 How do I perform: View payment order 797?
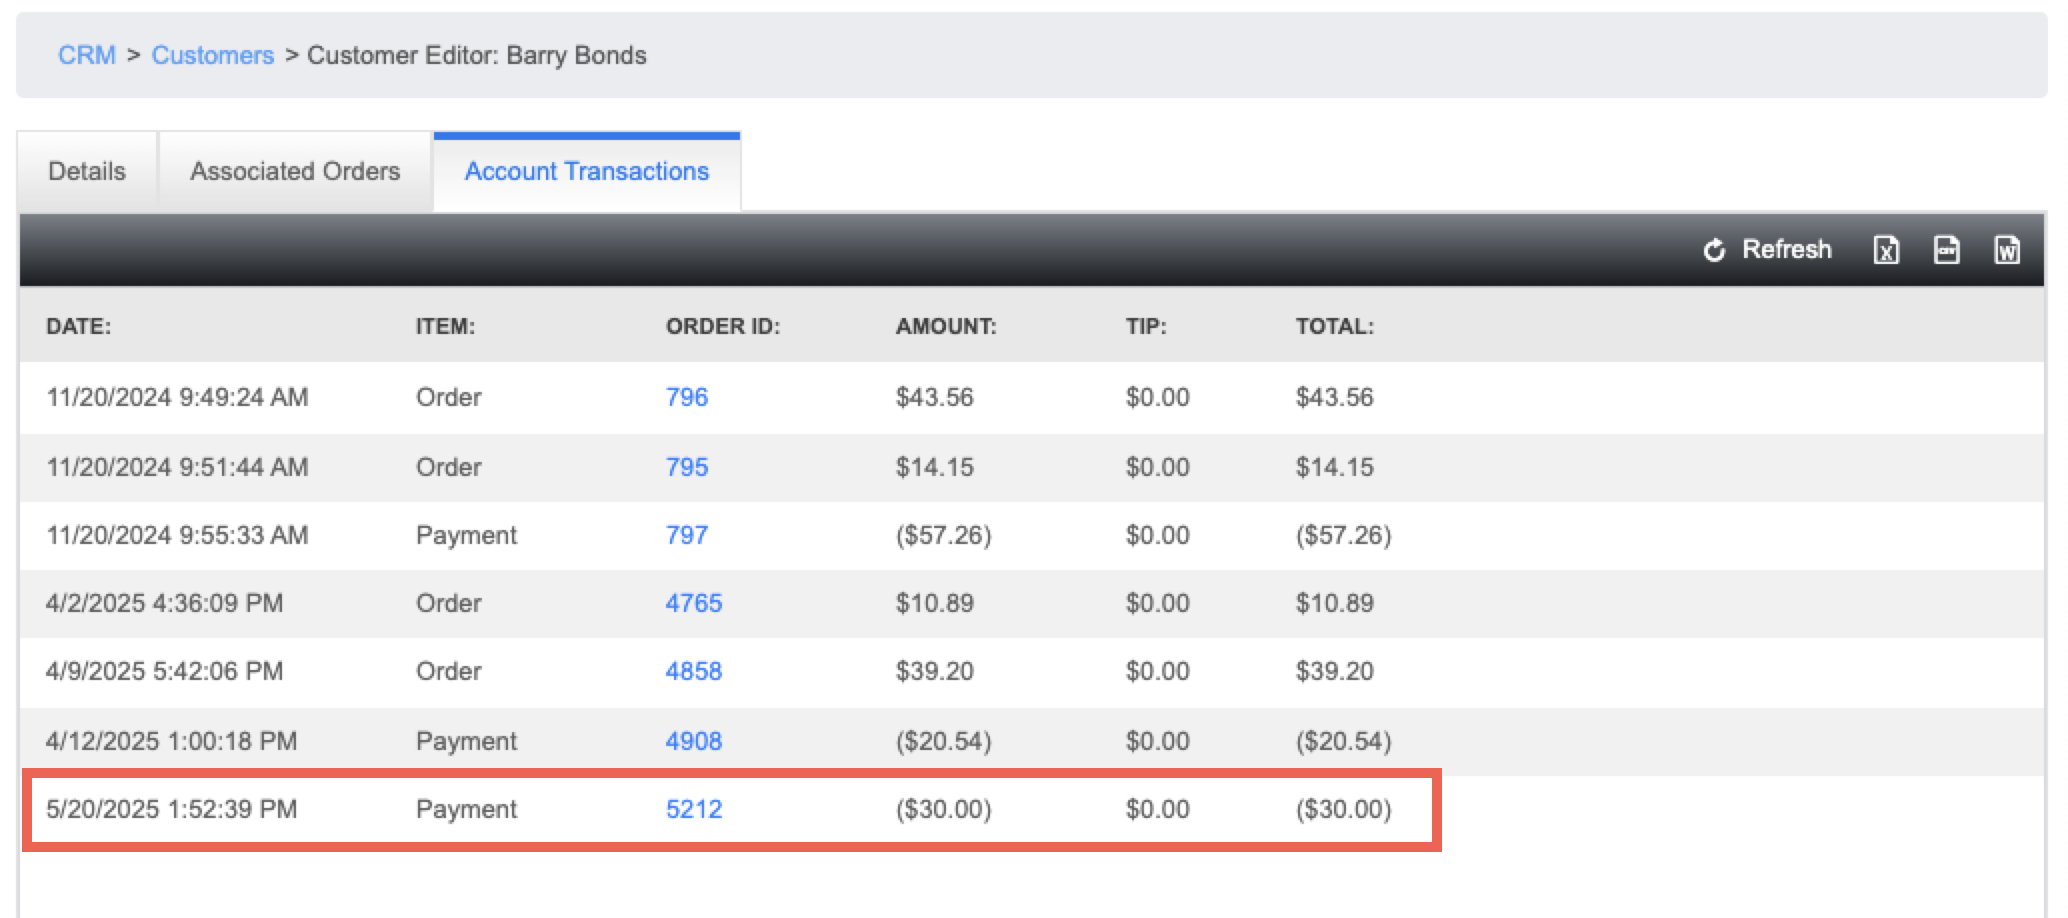click(x=687, y=535)
